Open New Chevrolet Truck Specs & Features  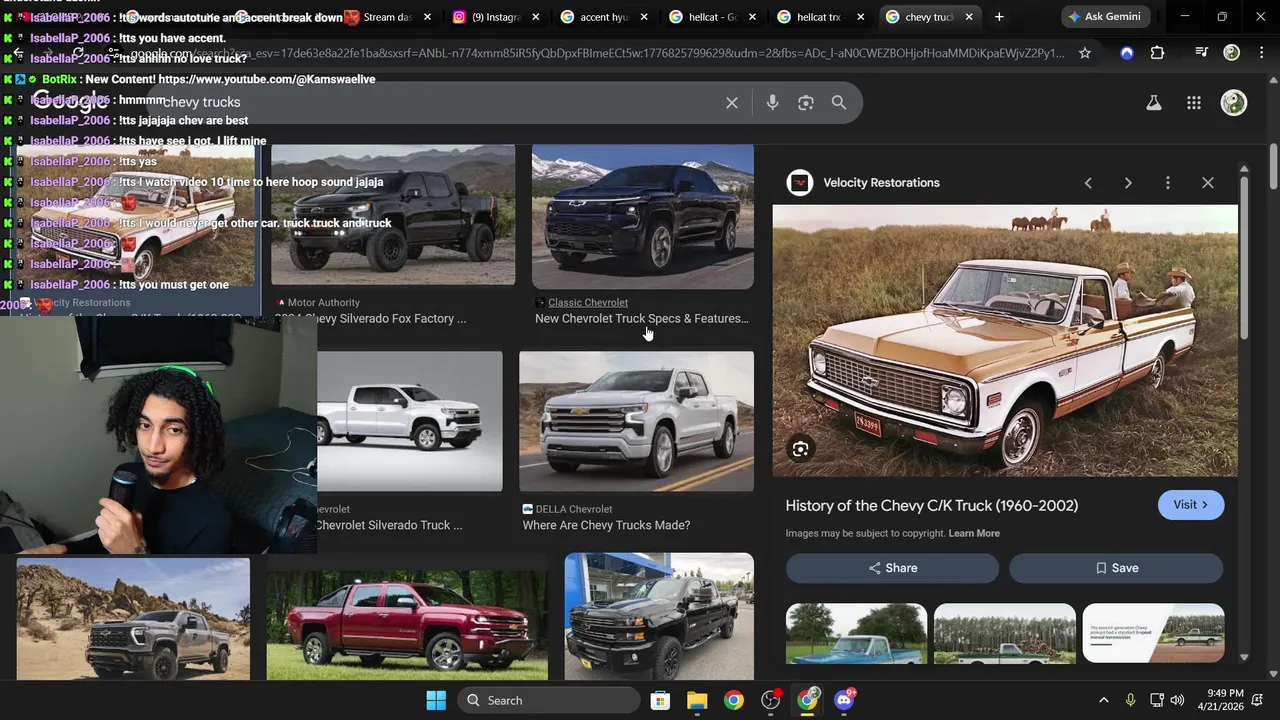tap(642, 319)
